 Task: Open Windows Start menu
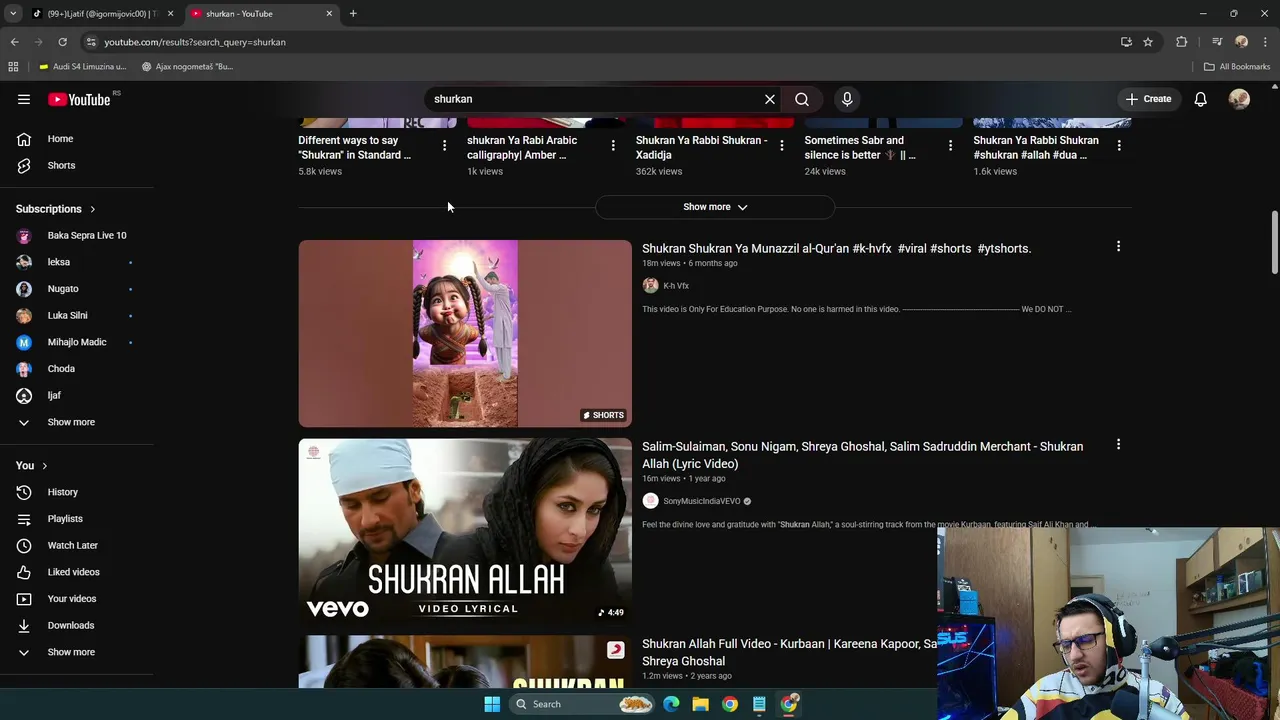[492, 704]
